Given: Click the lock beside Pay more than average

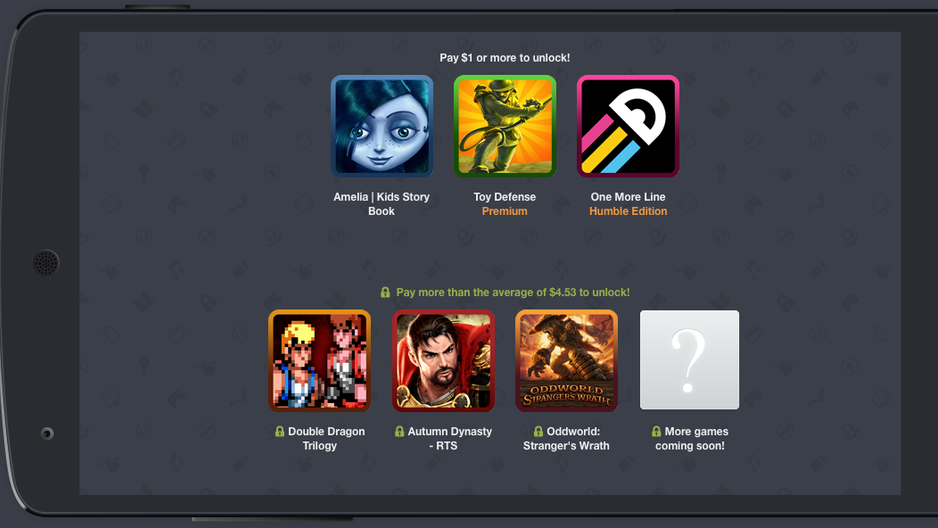Looking at the screenshot, I should [x=385, y=292].
